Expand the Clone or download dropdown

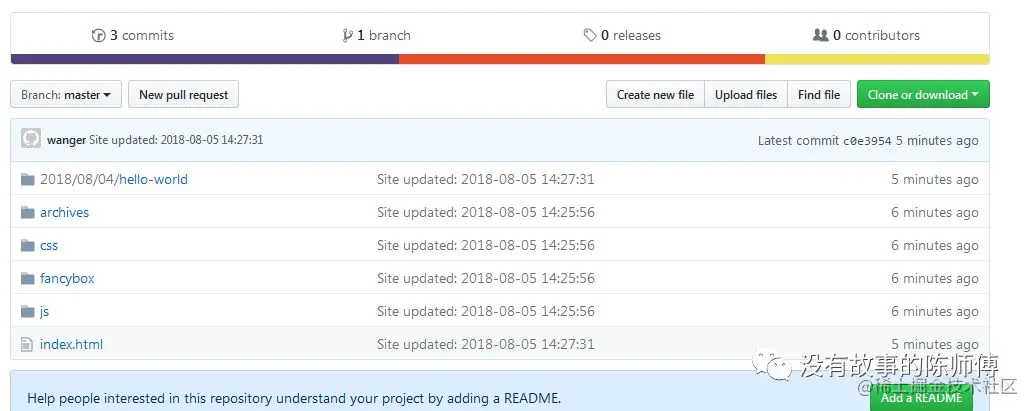[923, 95]
